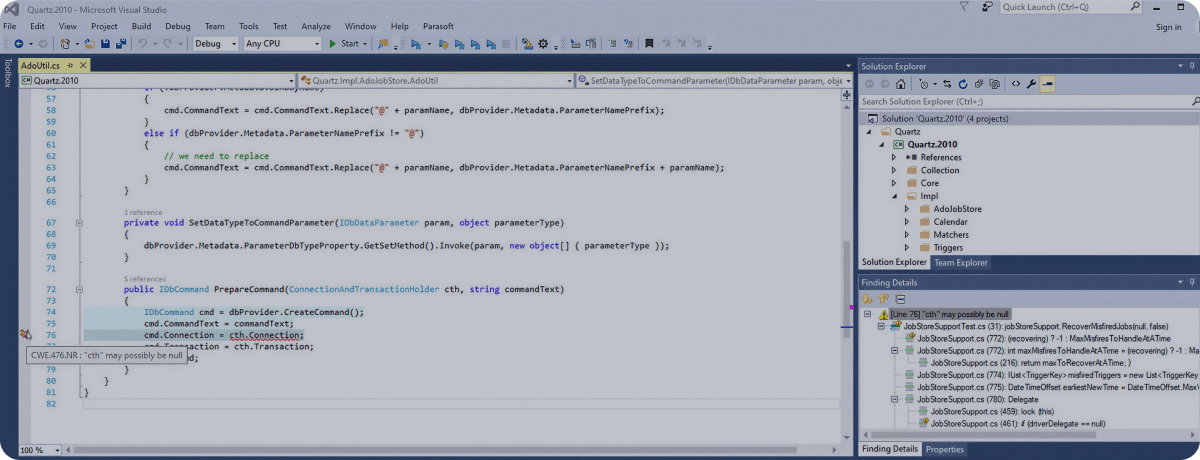Switch to the Team Explorer tab
1200x460 pixels.
pyautogui.click(x=960, y=263)
